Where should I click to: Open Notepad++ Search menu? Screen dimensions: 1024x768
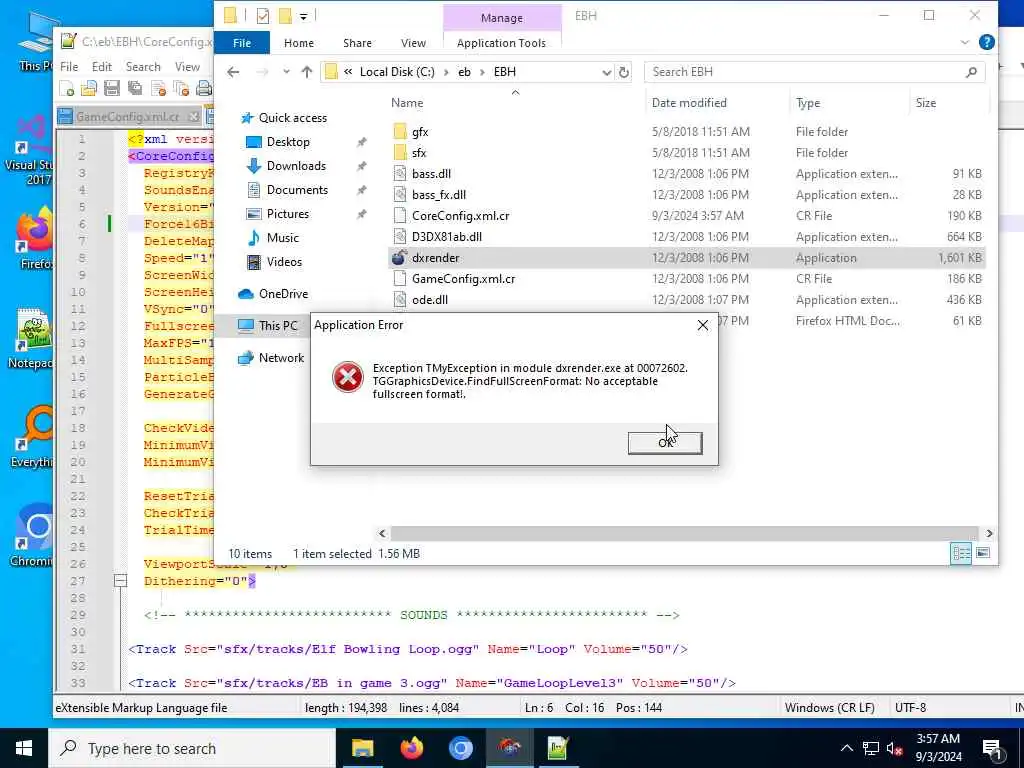click(x=143, y=67)
